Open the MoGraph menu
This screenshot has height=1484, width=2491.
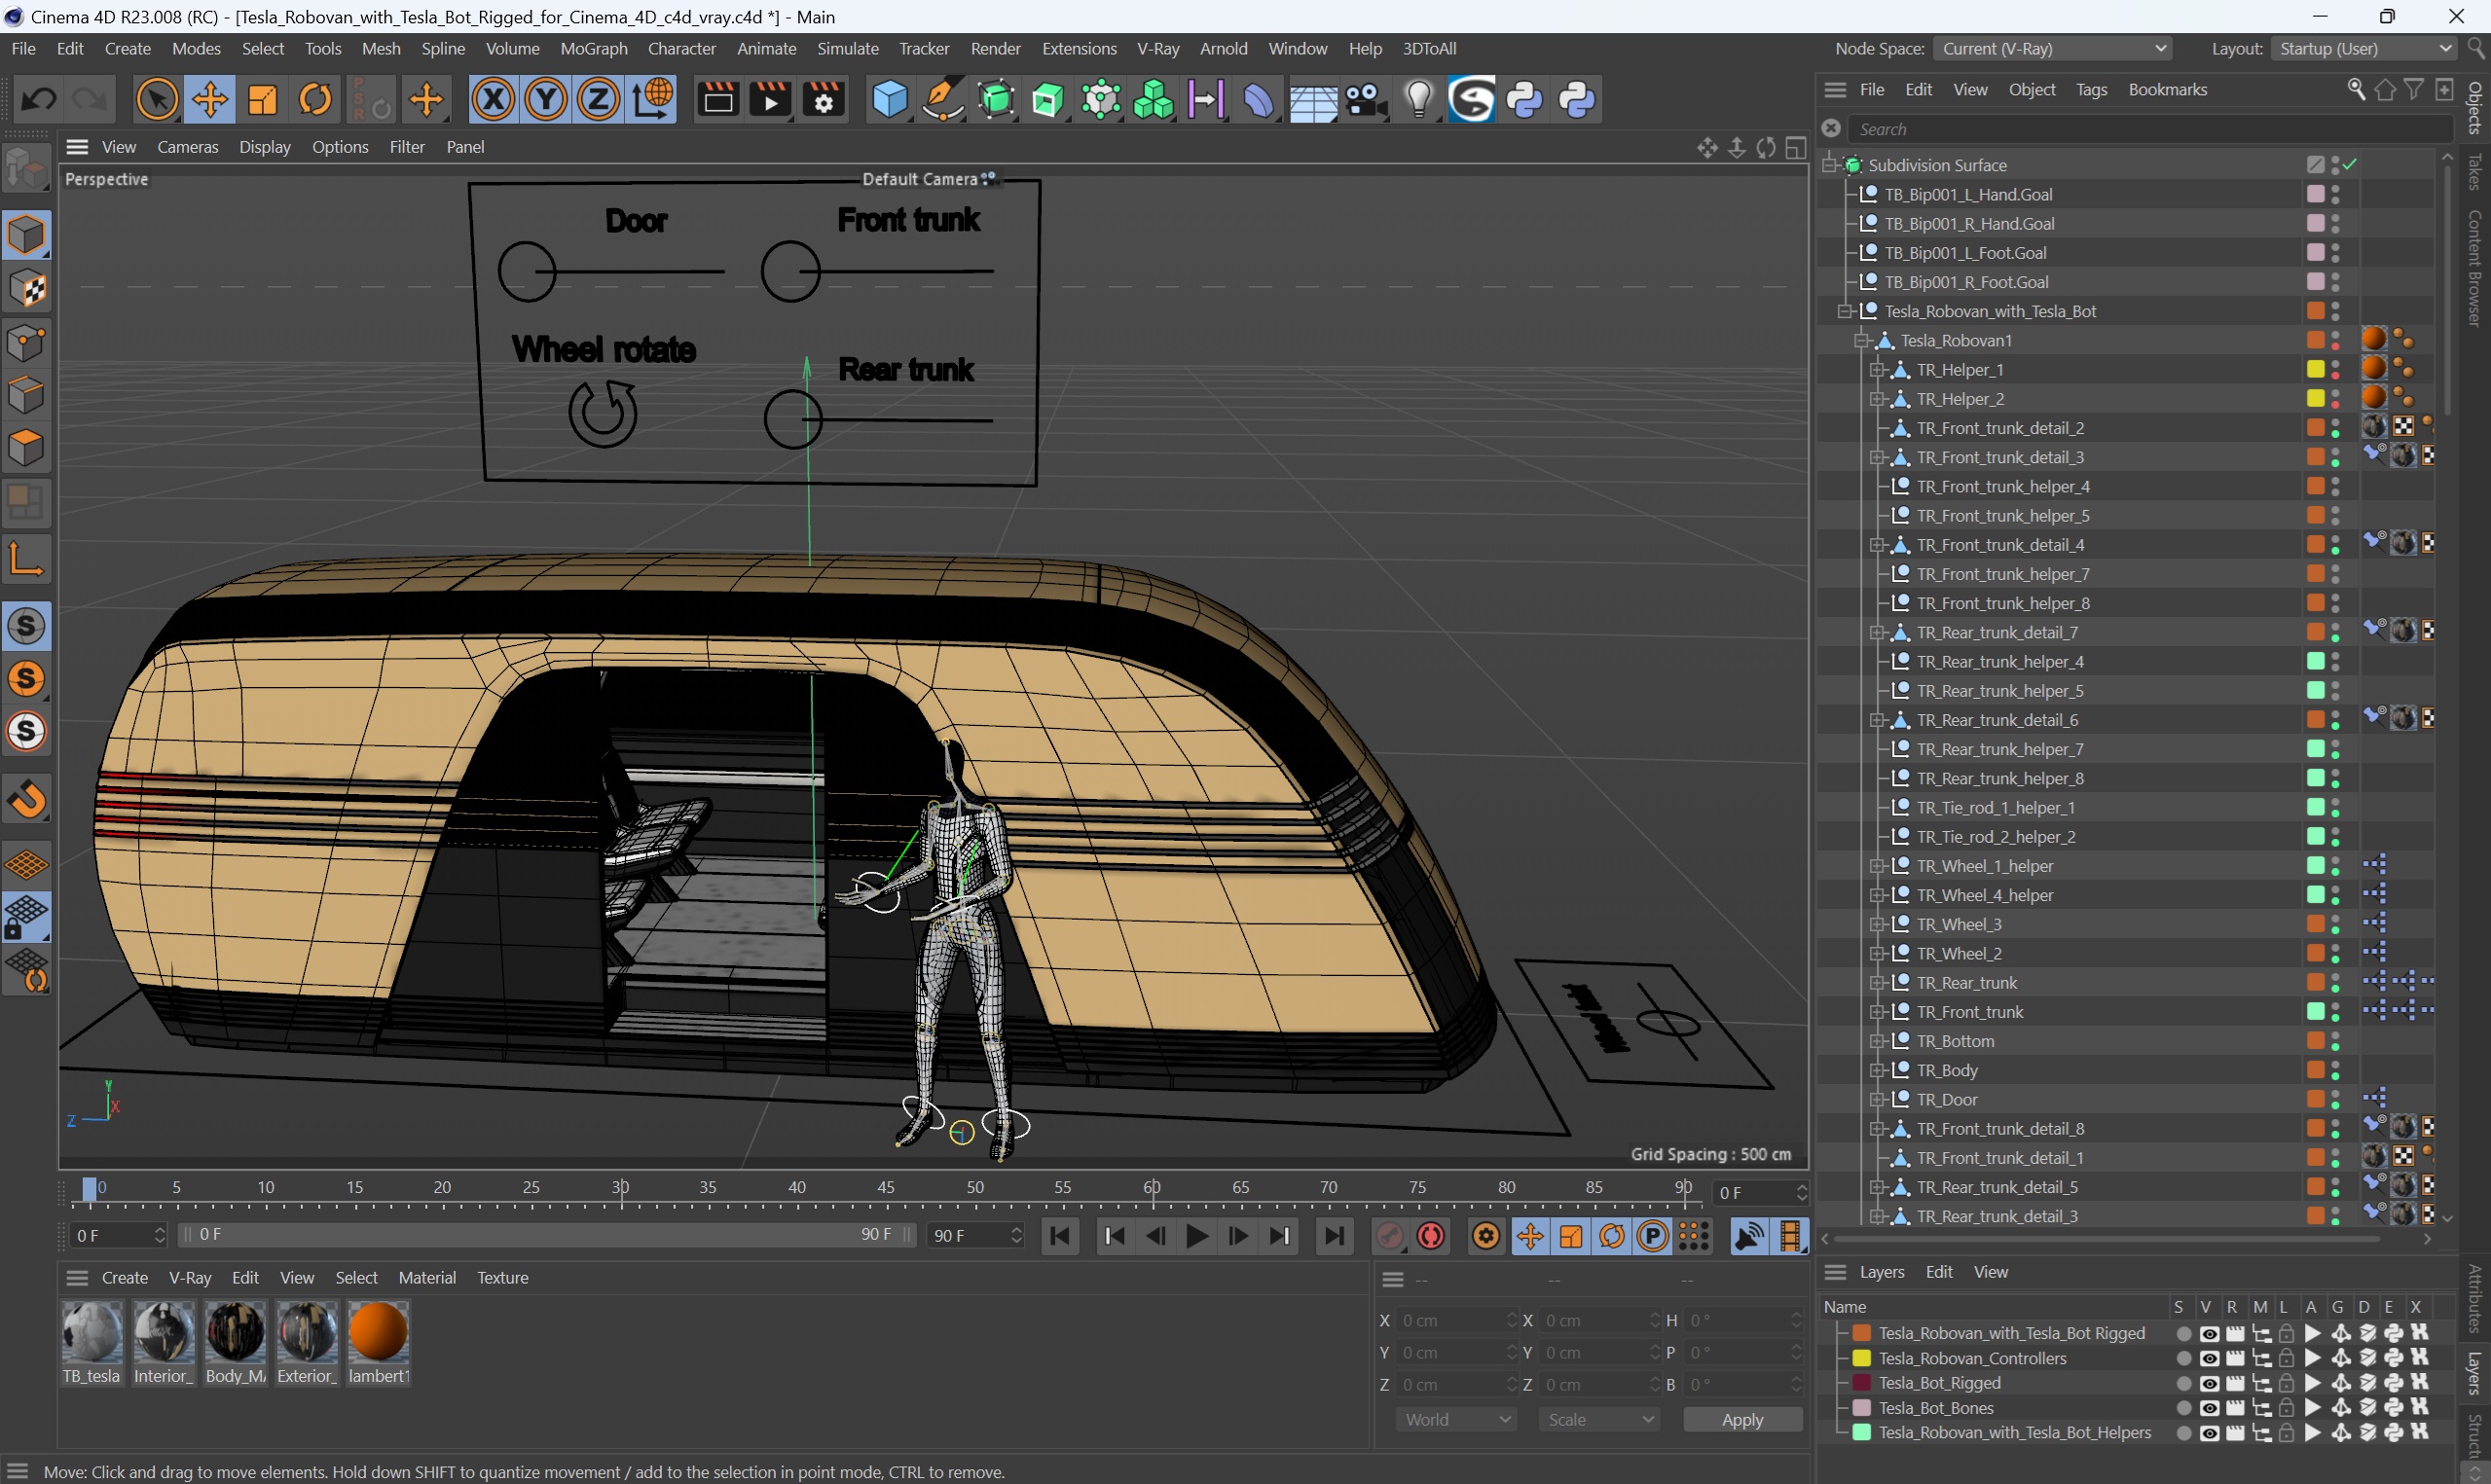594,48
